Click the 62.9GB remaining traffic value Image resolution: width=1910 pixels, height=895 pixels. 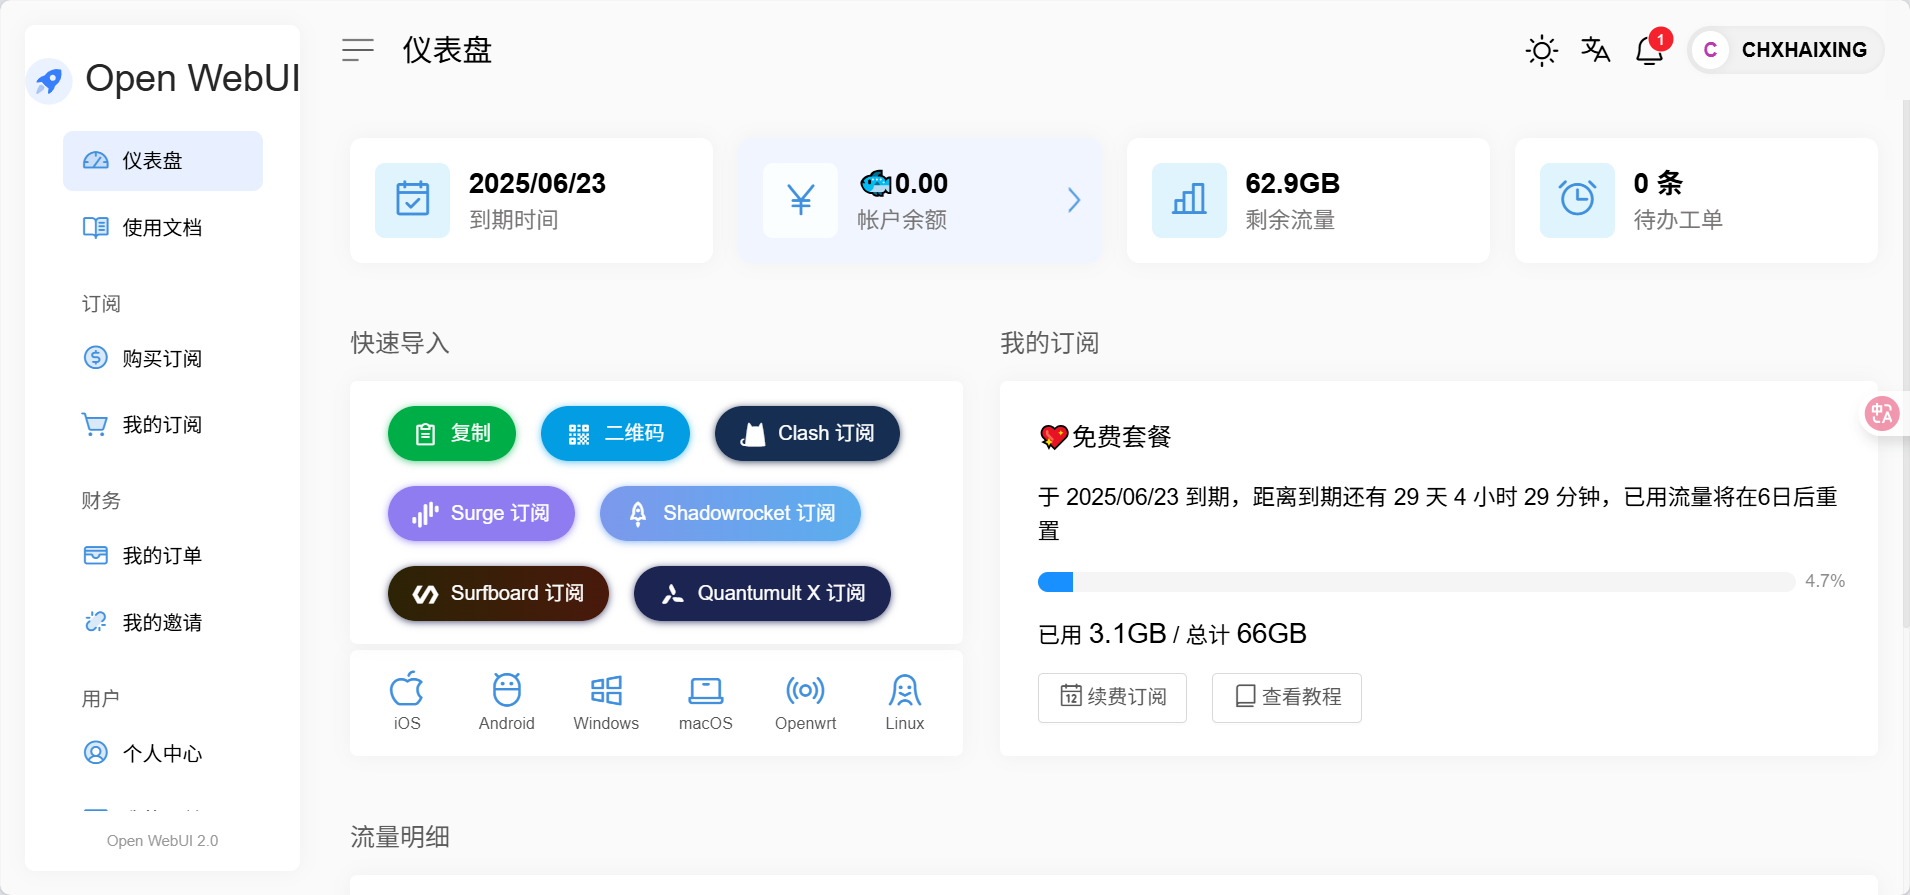click(1292, 184)
